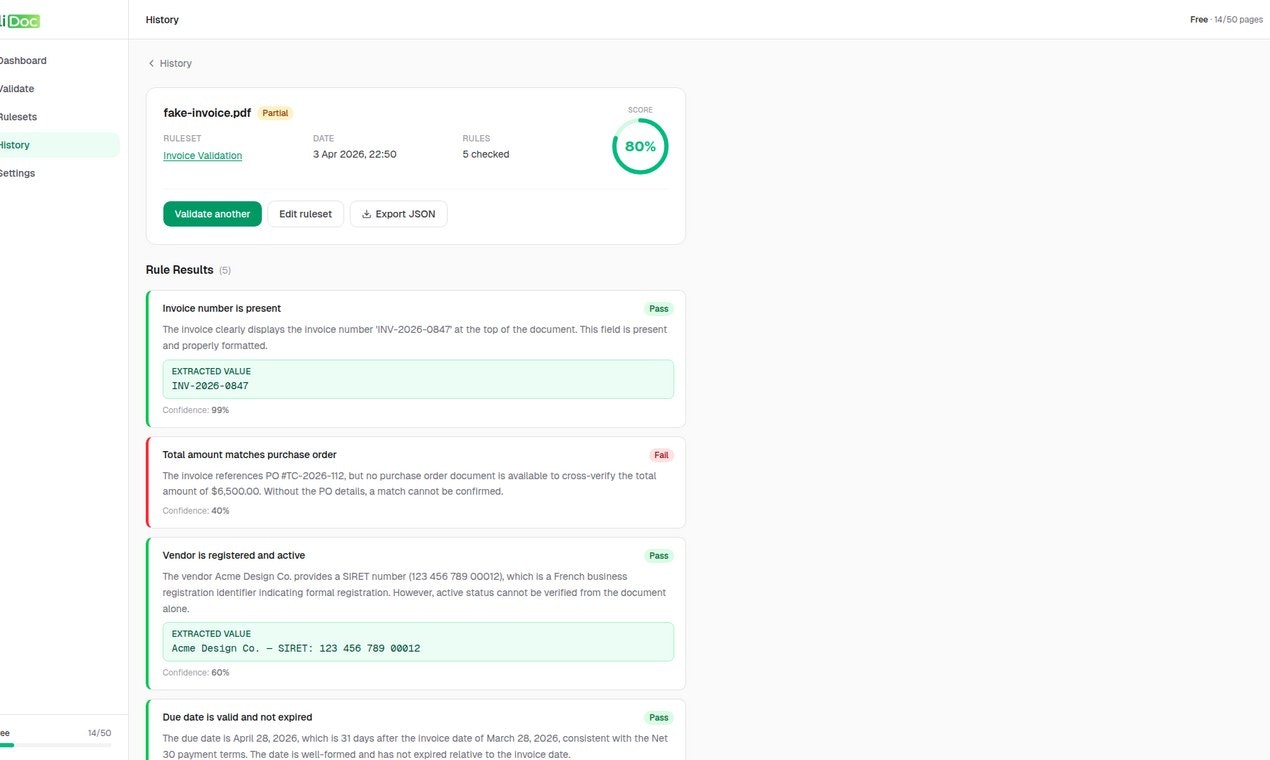This screenshot has height=760, width=1270.
Task: Click the iDoc logo
Action: 18,20
